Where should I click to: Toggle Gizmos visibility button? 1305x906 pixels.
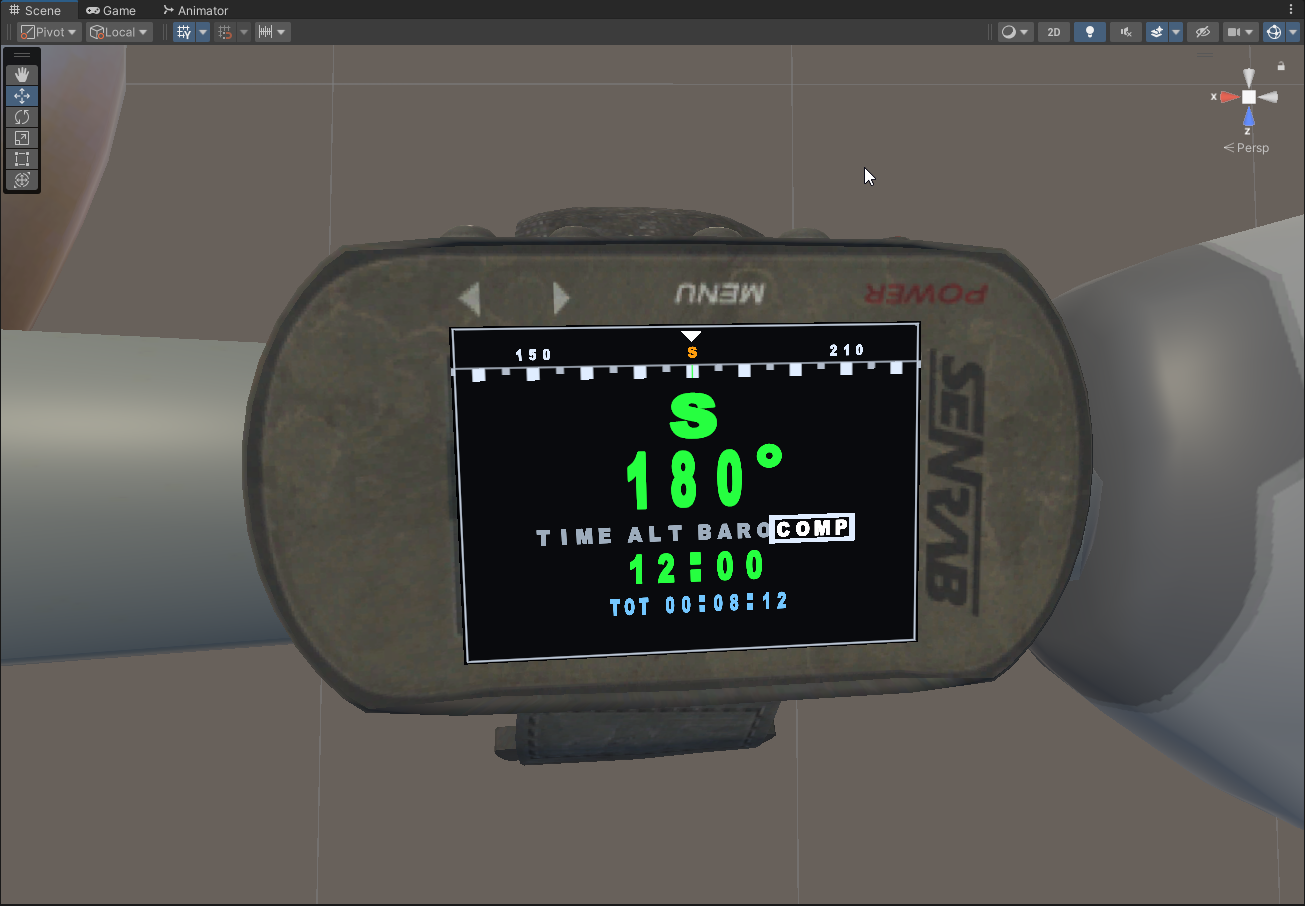1273,32
